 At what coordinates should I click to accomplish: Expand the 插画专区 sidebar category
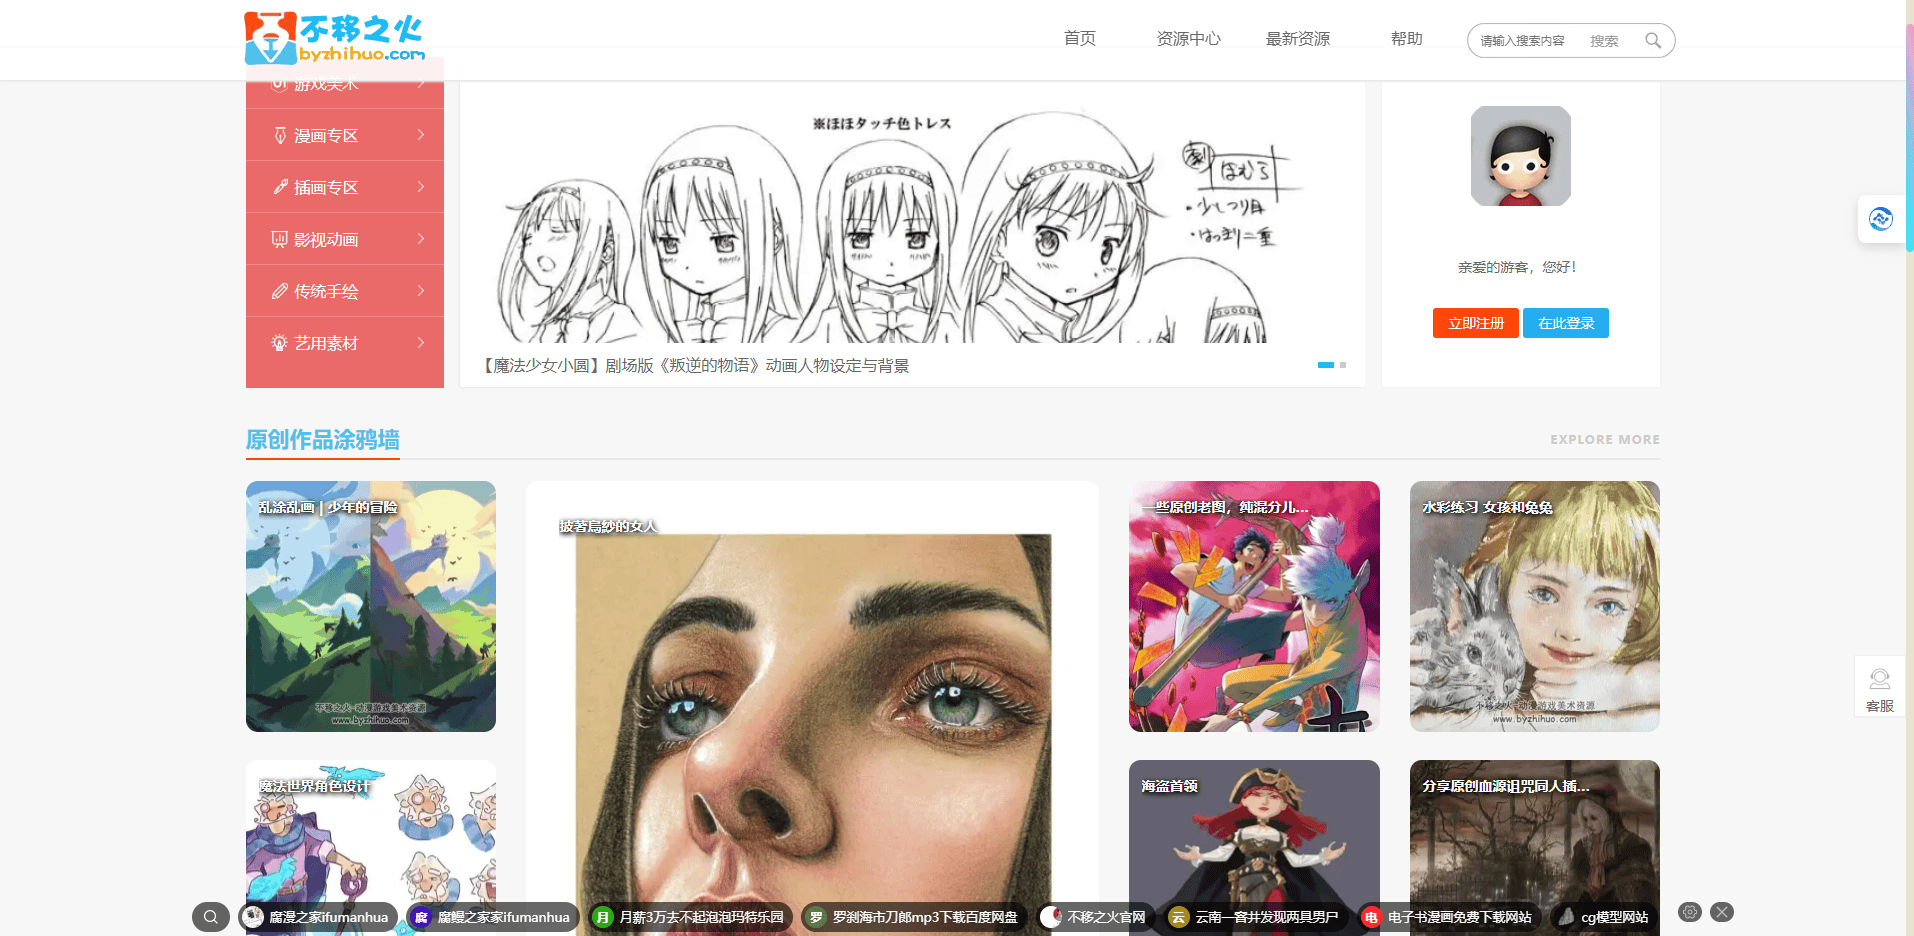[421, 187]
